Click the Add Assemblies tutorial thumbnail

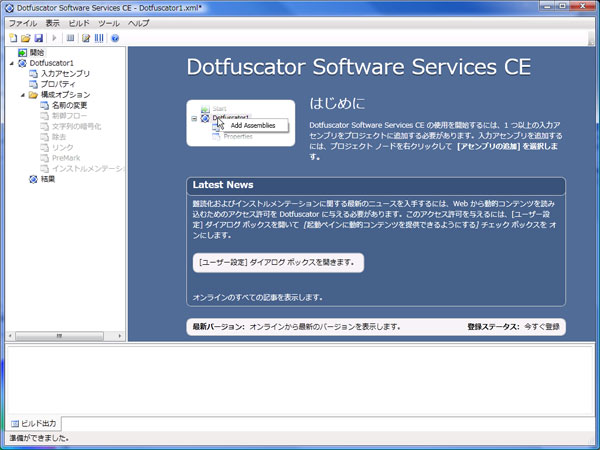[241, 123]
